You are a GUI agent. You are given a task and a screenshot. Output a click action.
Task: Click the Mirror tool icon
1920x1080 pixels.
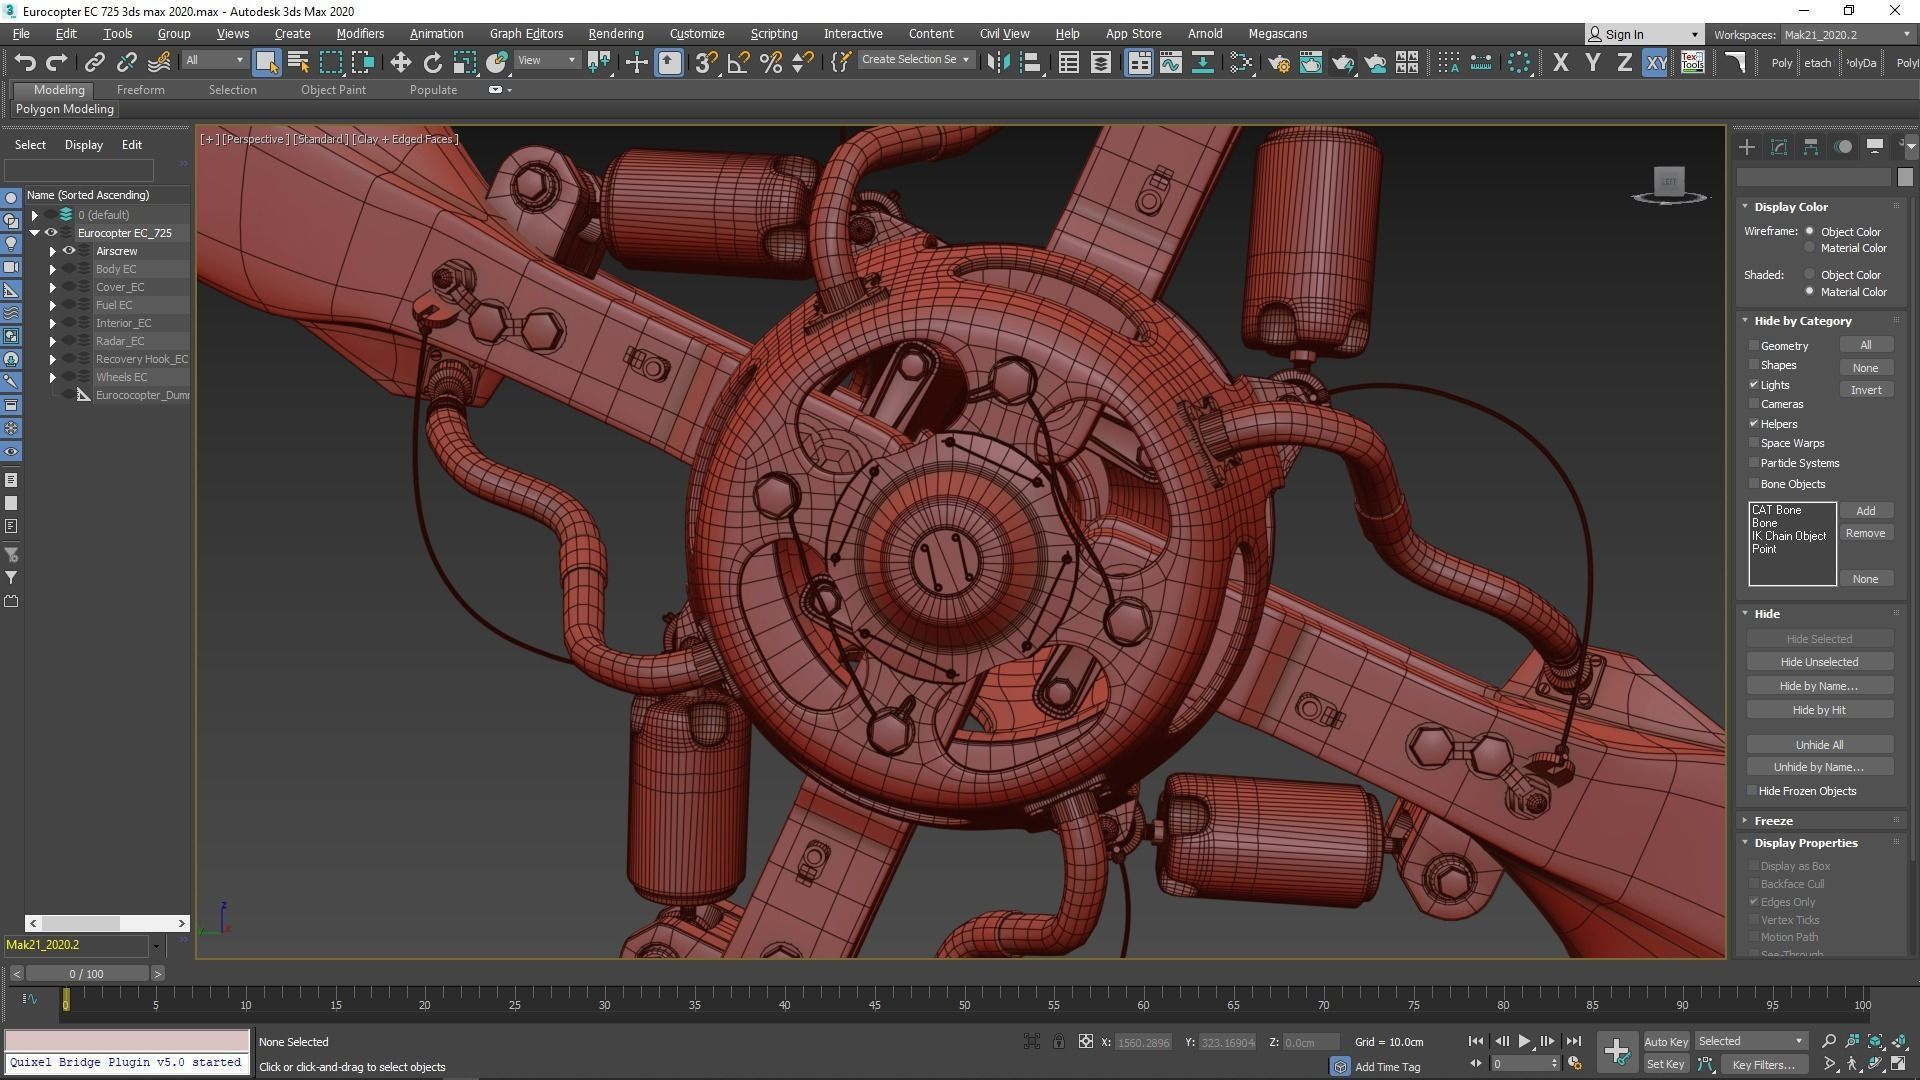pos(997,62)
